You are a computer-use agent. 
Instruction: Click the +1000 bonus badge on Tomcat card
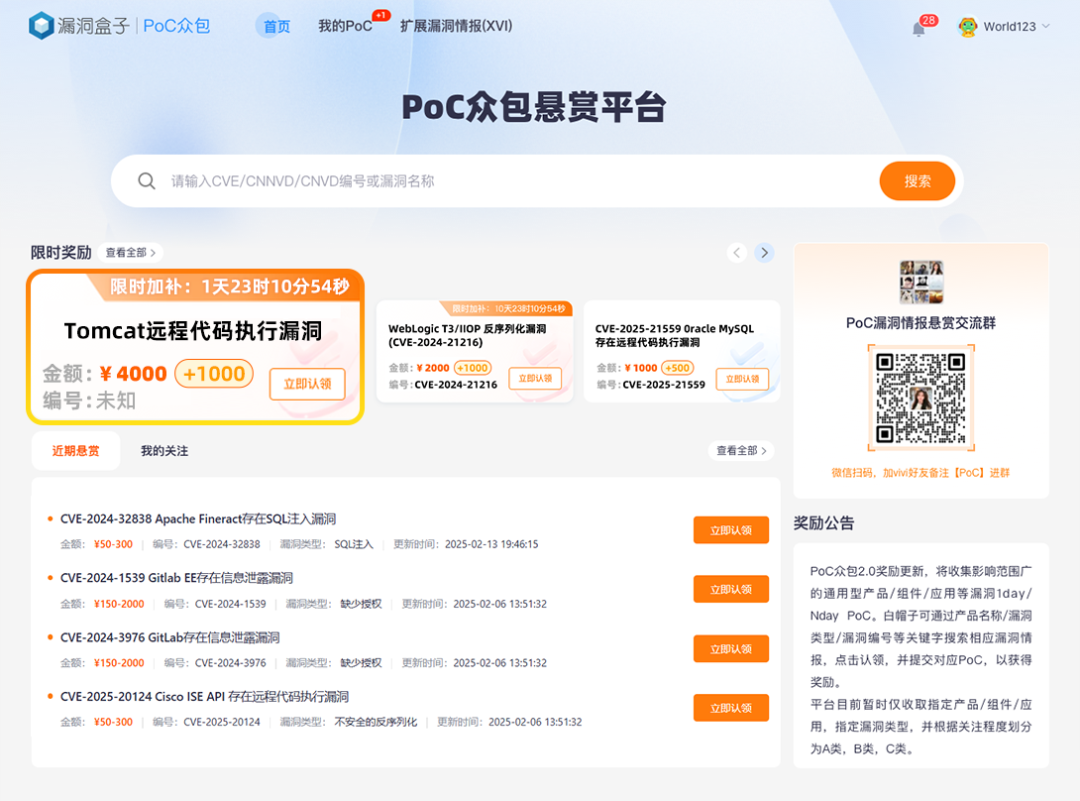[214, 373]
